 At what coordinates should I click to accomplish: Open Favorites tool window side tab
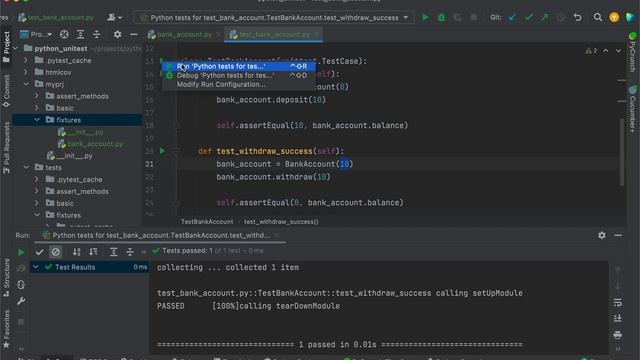tap(6, 329)
